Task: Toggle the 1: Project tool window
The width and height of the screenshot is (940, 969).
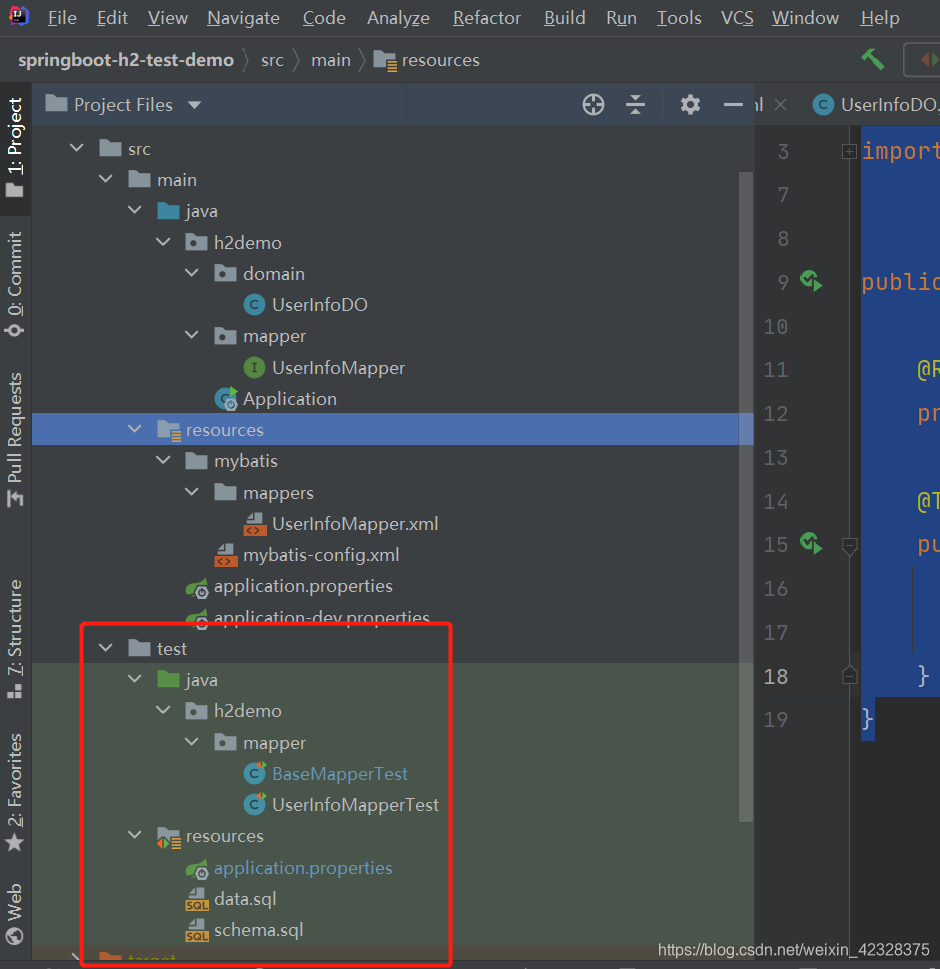Action: click(15, 147)
